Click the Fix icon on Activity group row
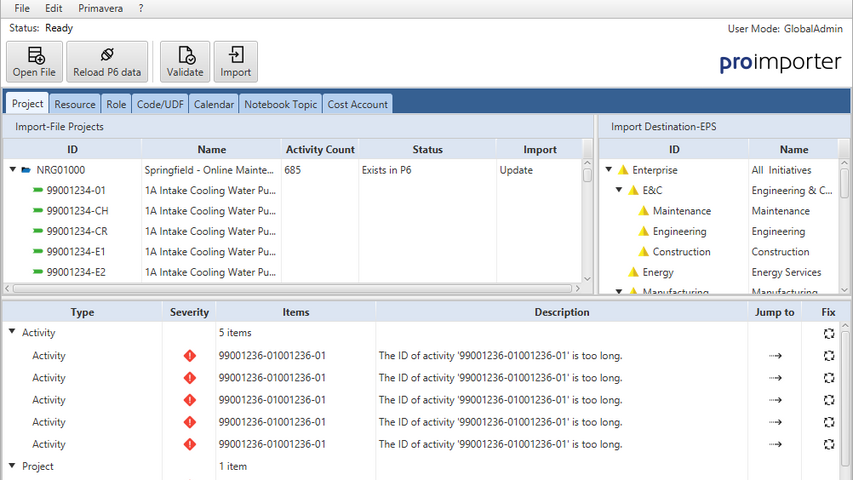 pos(829,333)
